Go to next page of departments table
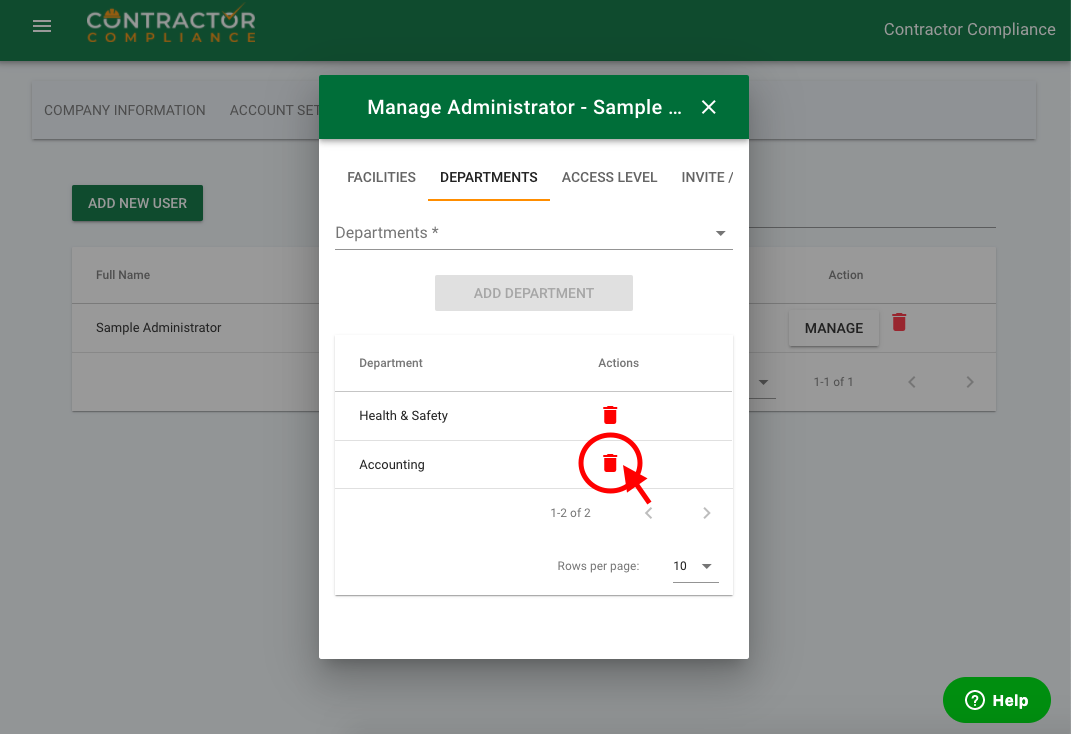 click(x=706, y=513)
